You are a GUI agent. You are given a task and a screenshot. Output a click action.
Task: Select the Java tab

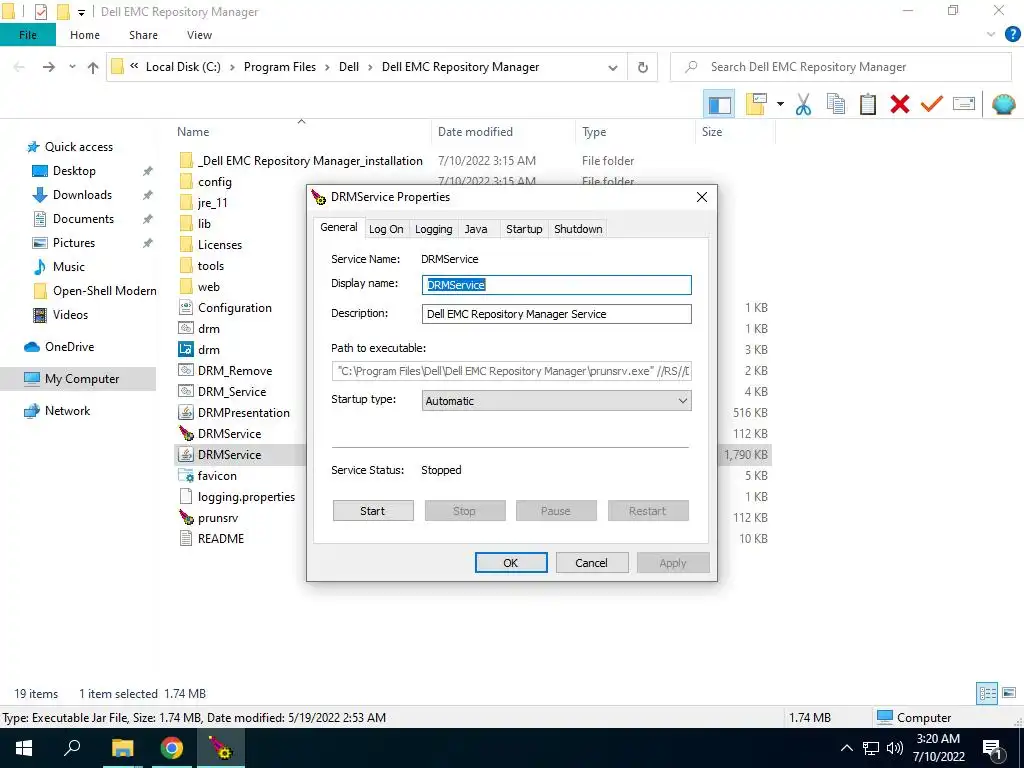coord(476,229)
